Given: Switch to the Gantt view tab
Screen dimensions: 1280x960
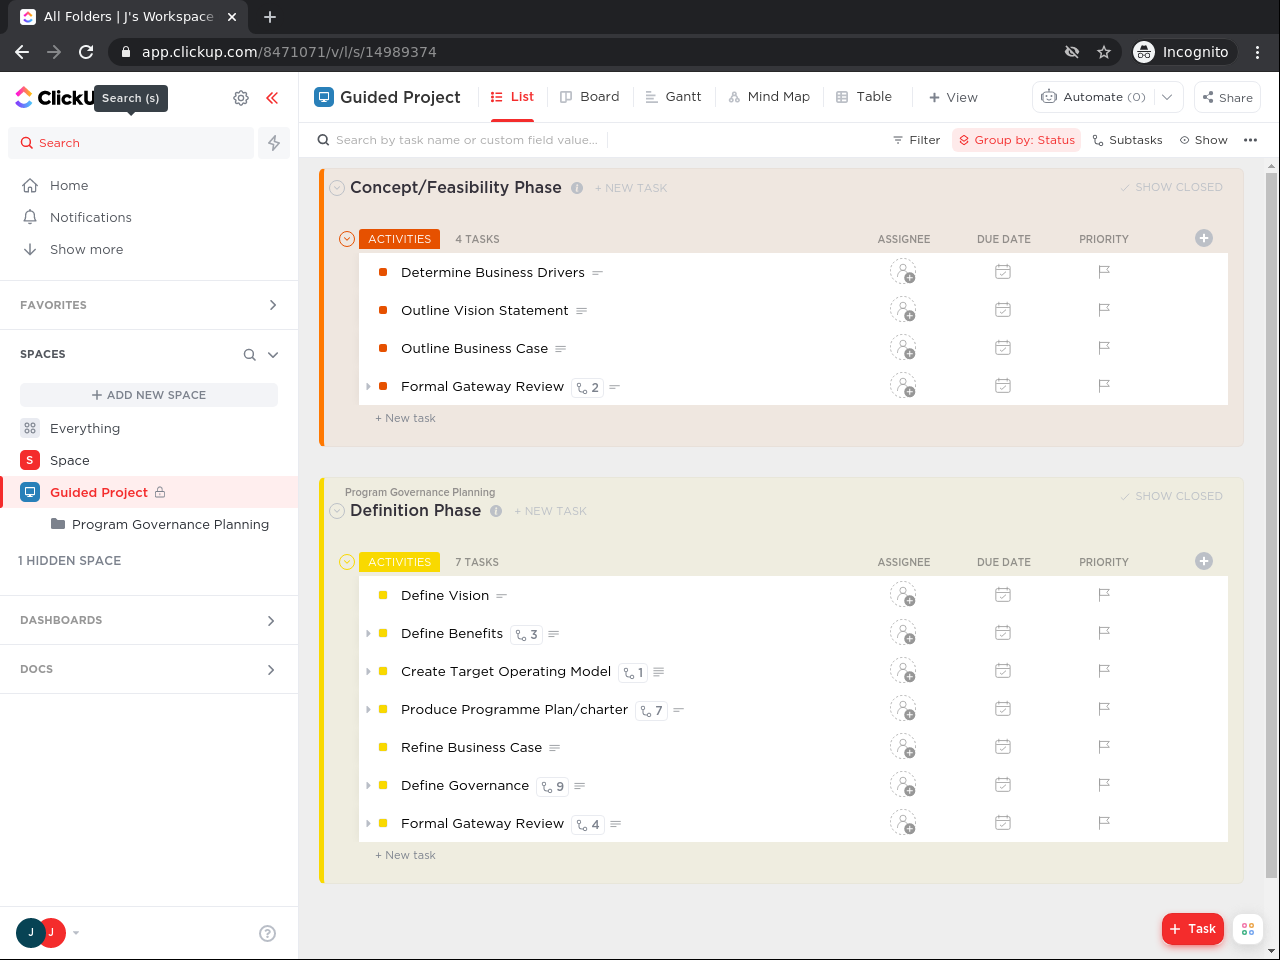Looking at the screenshot, I should 673,97.
